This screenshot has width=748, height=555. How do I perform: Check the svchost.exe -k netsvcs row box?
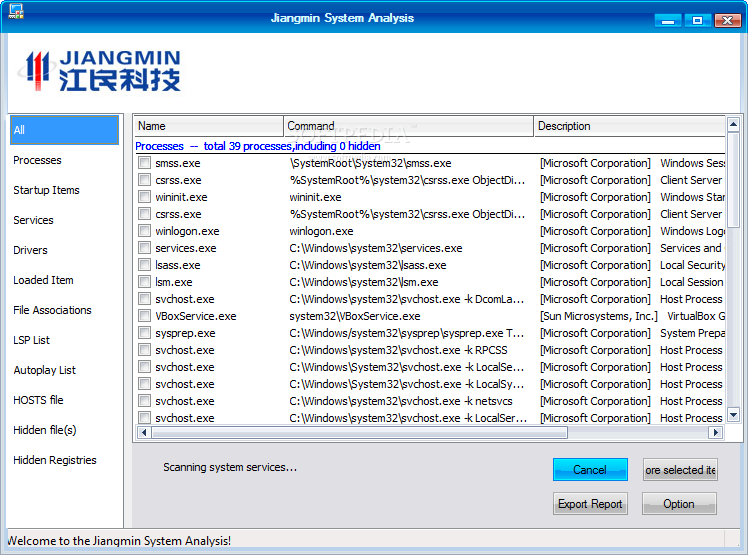click(x=144, y=401)
